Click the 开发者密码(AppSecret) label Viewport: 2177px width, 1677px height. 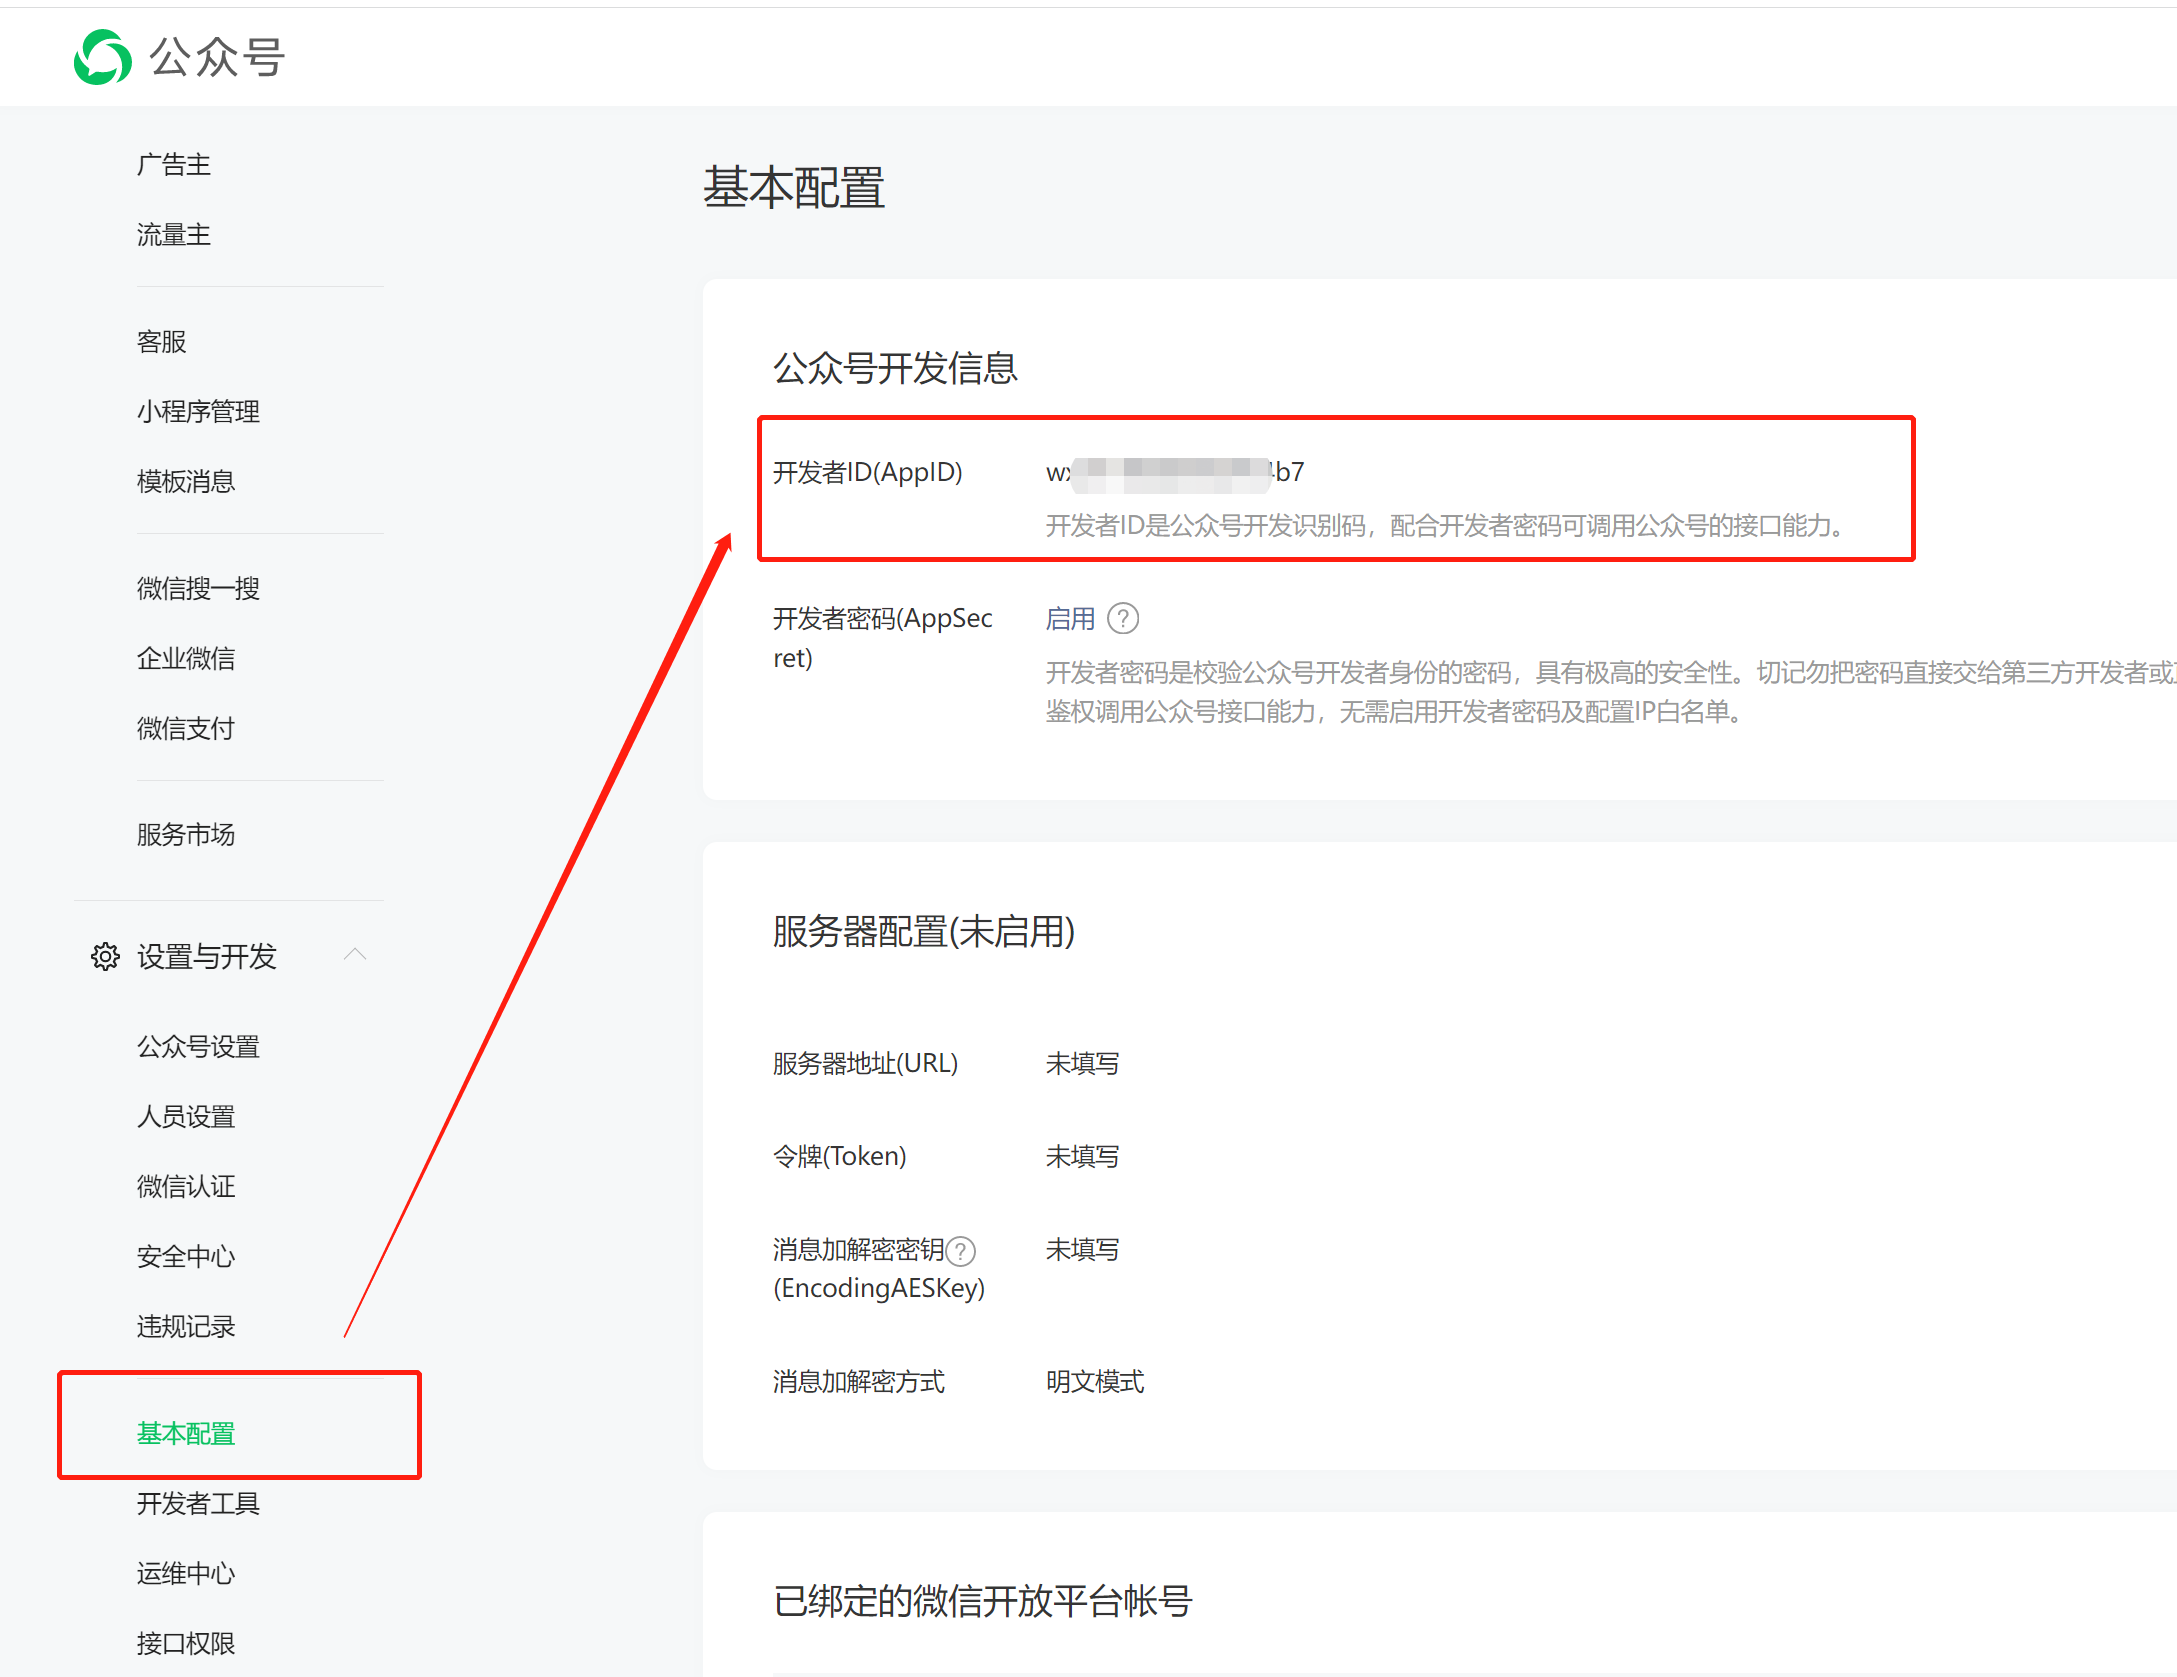click(x=883, y=638)
